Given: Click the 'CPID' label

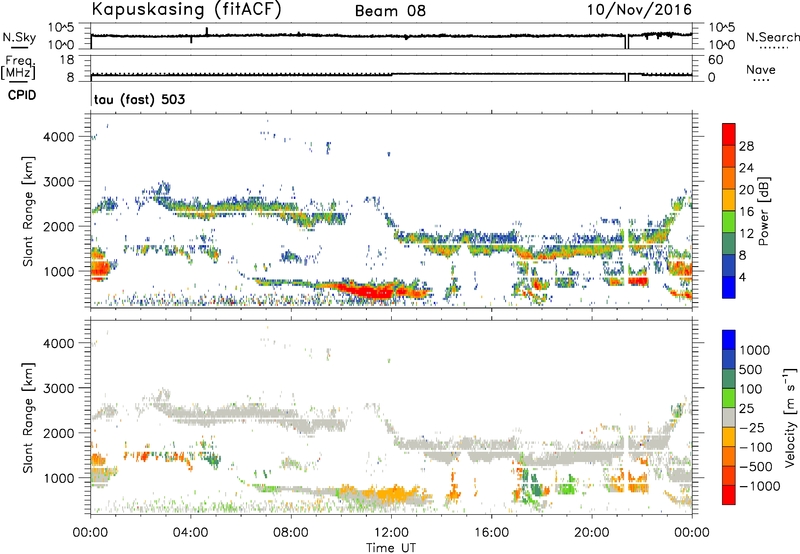Looking at the screenshot, I should coord(22,95).
